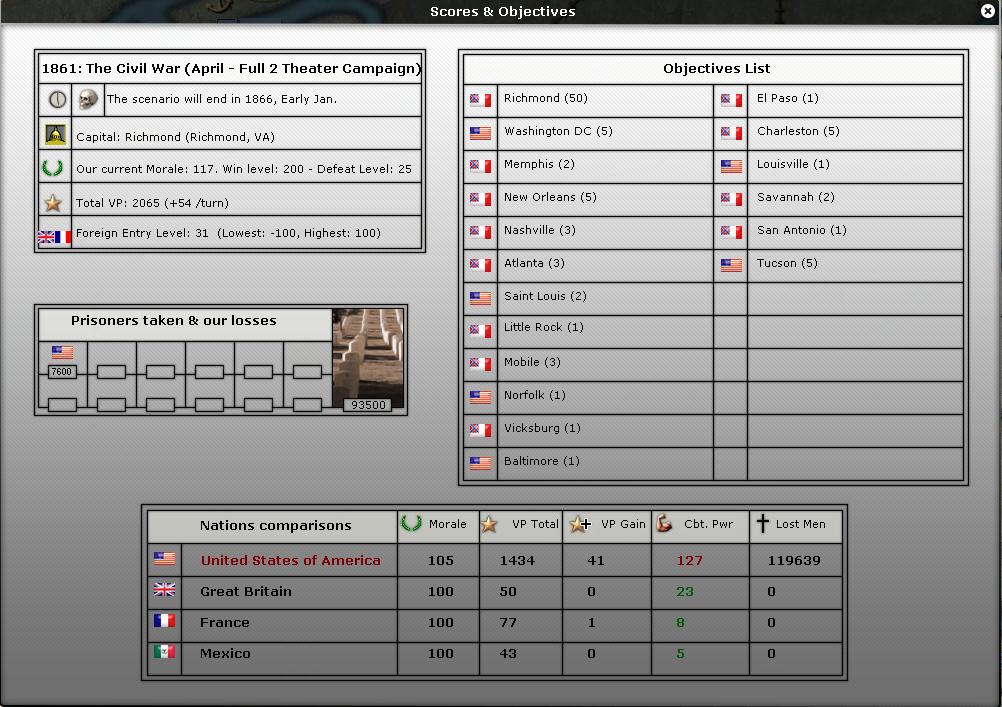Close the Scores & Objectives window
Viewport: 1002px width, 707px height.
point(988,11)
